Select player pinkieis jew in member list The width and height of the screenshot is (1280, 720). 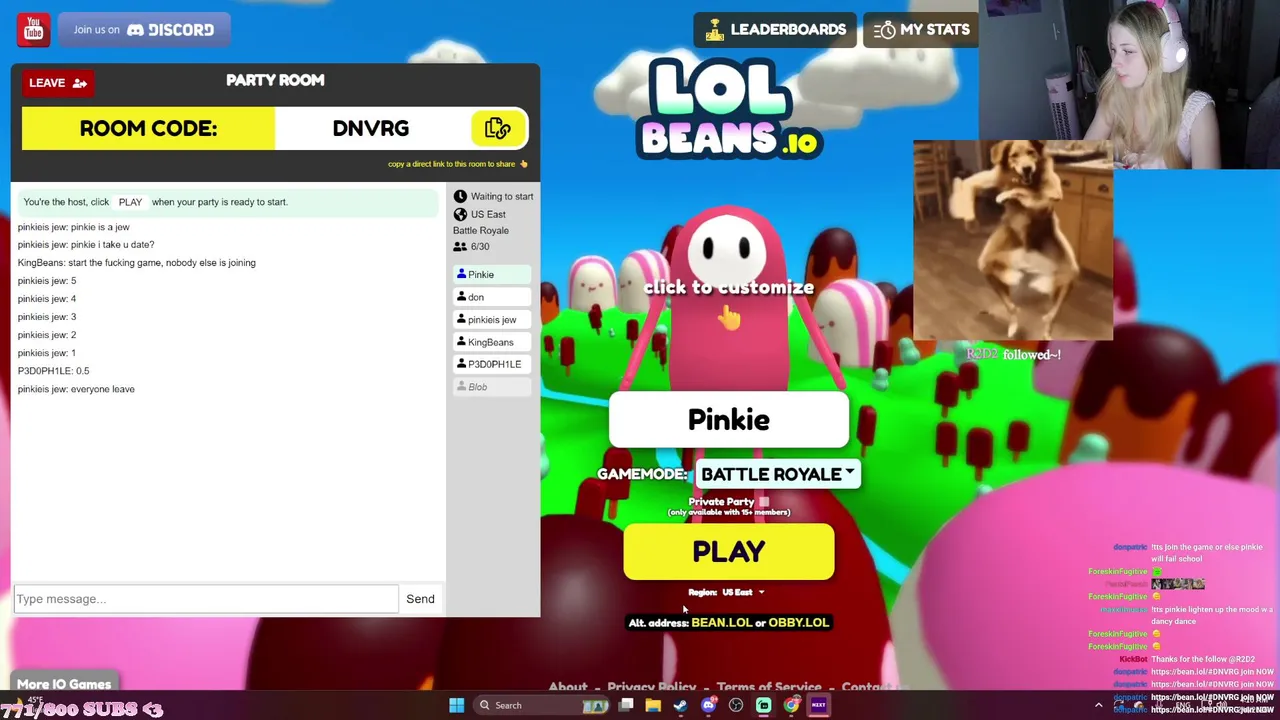(x=491, y=319)
